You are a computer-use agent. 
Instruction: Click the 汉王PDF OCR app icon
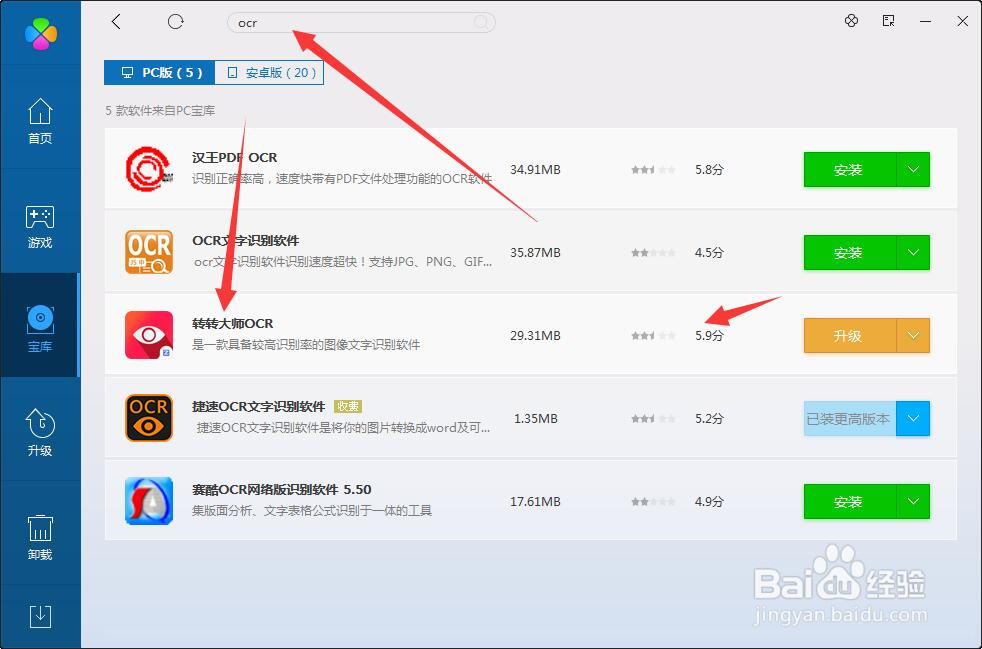pos(149,169)
